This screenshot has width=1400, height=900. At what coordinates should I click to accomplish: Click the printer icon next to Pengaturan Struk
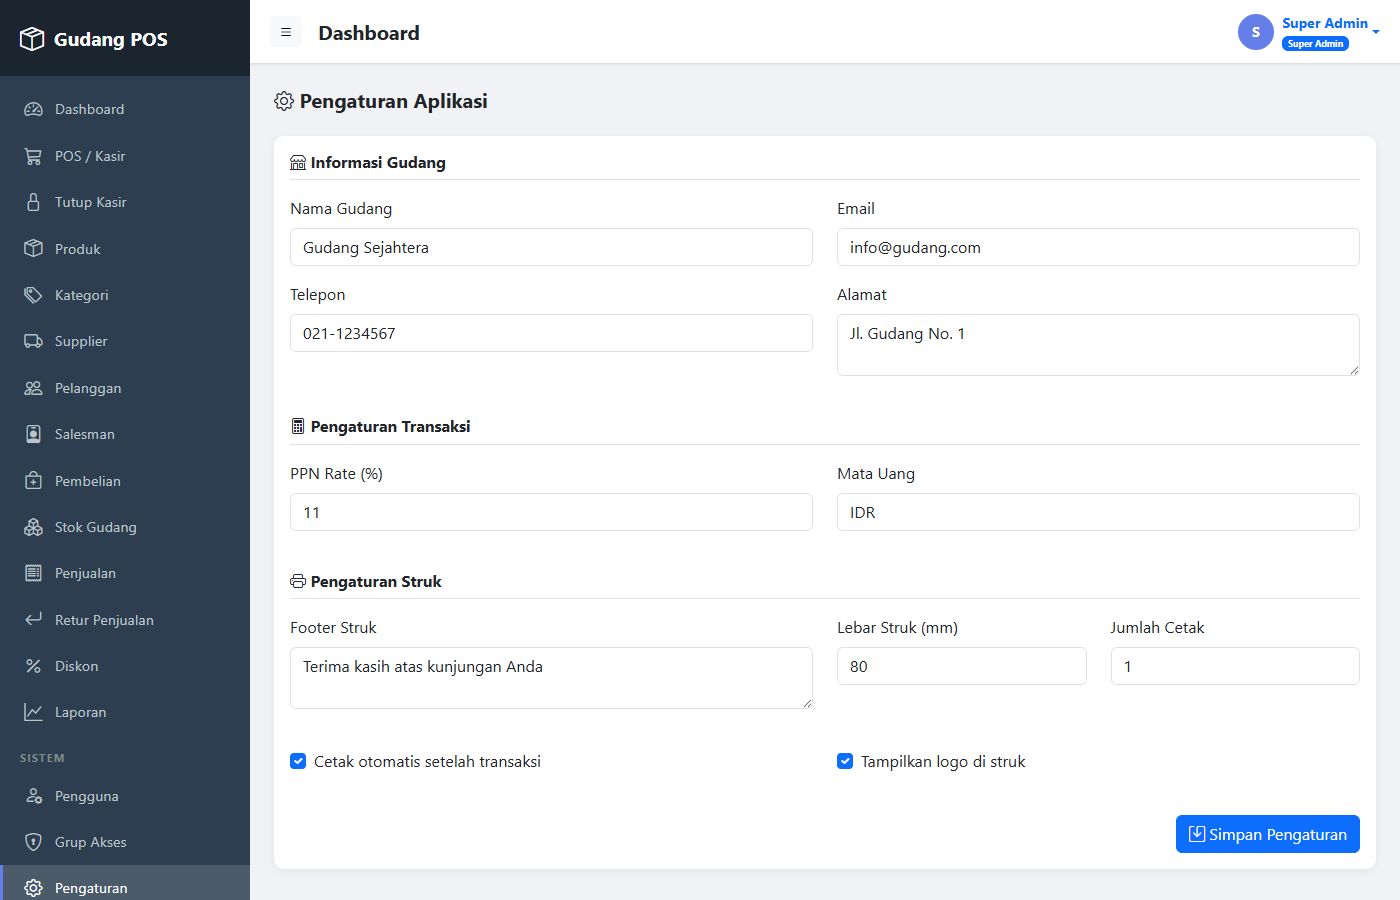[x=298, y=581]
